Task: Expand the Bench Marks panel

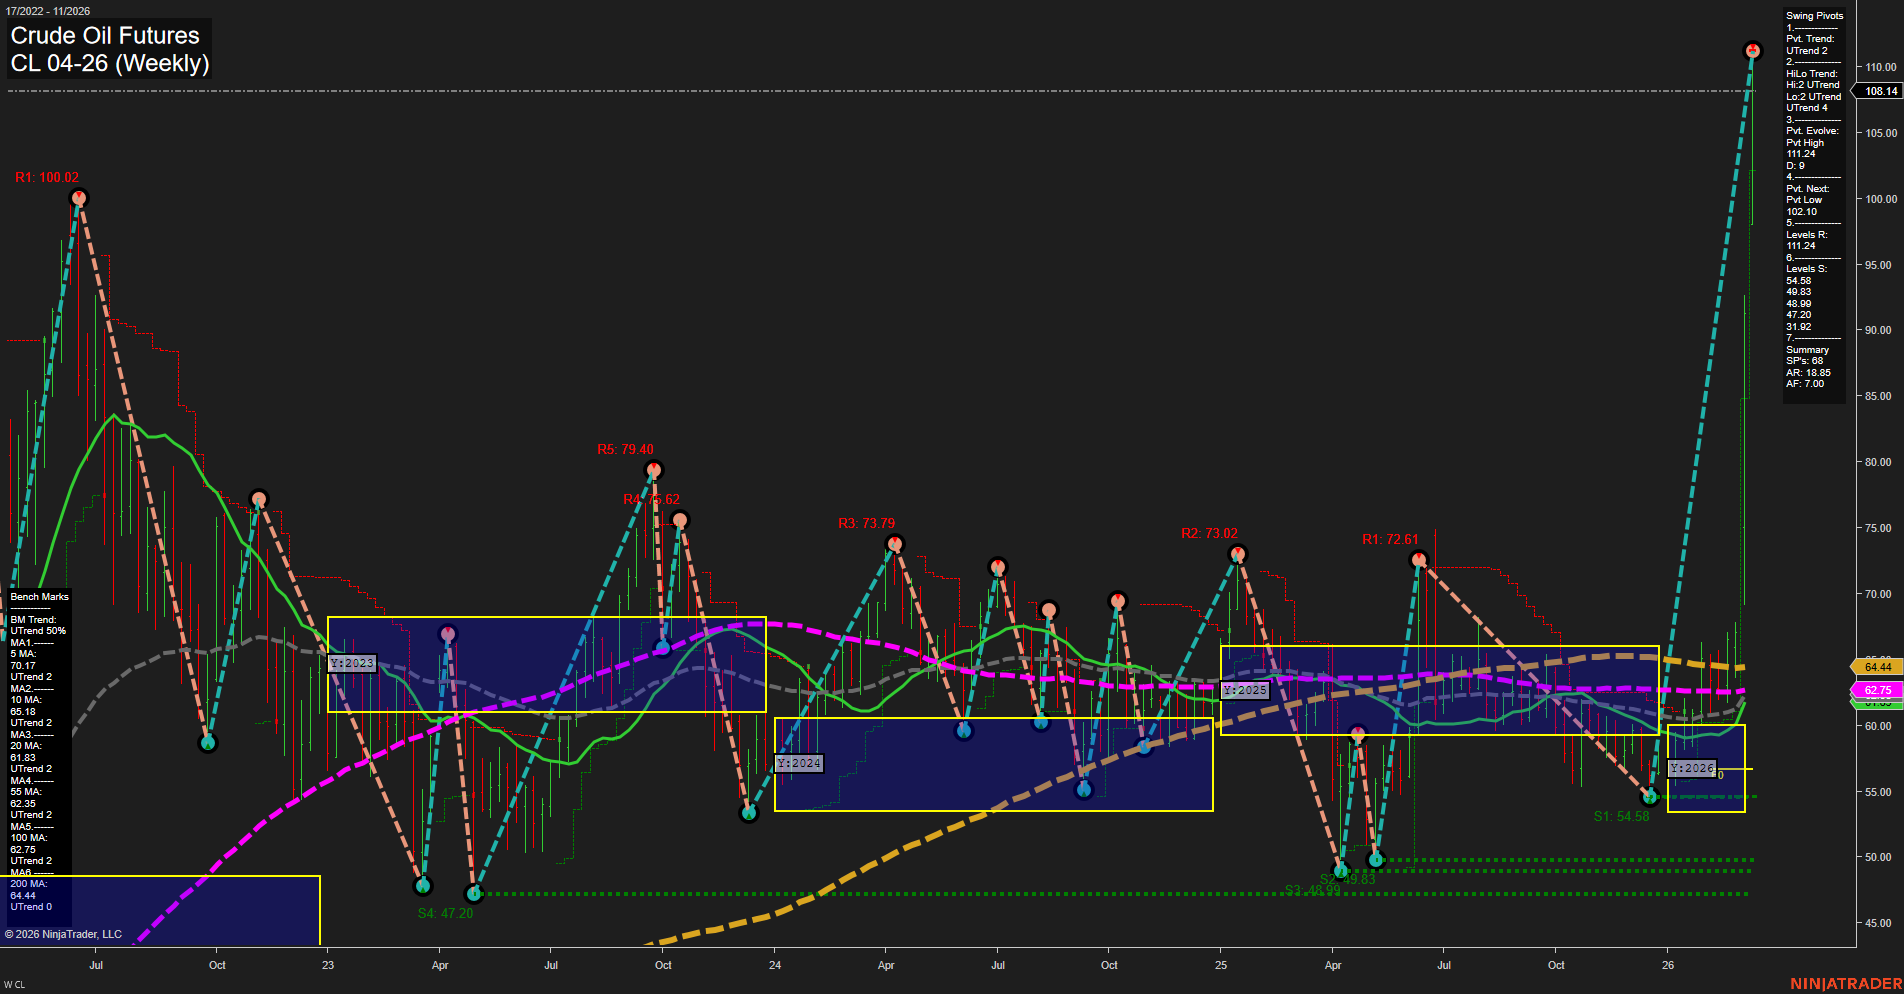Action: (x=38, y=596)
